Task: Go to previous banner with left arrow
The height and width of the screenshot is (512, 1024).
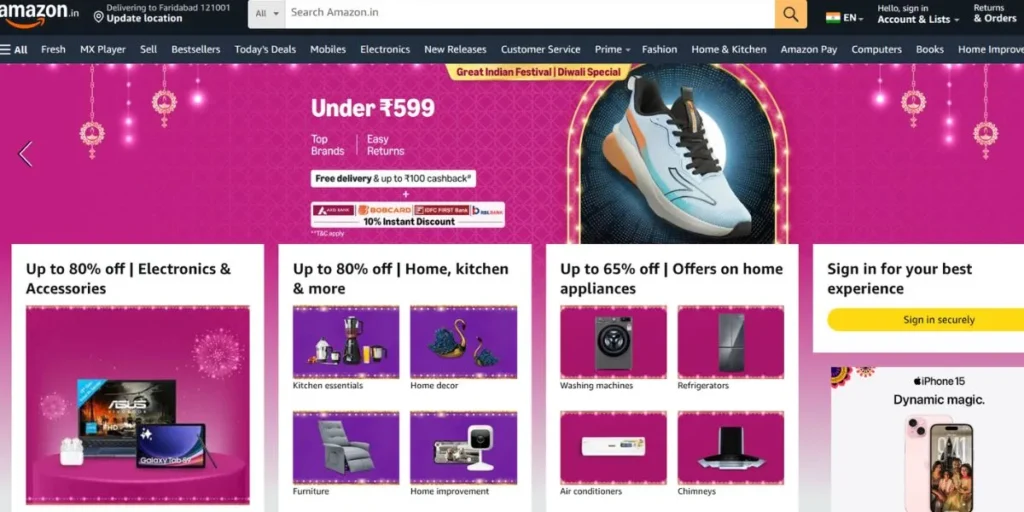Action: tap(25, 154)
